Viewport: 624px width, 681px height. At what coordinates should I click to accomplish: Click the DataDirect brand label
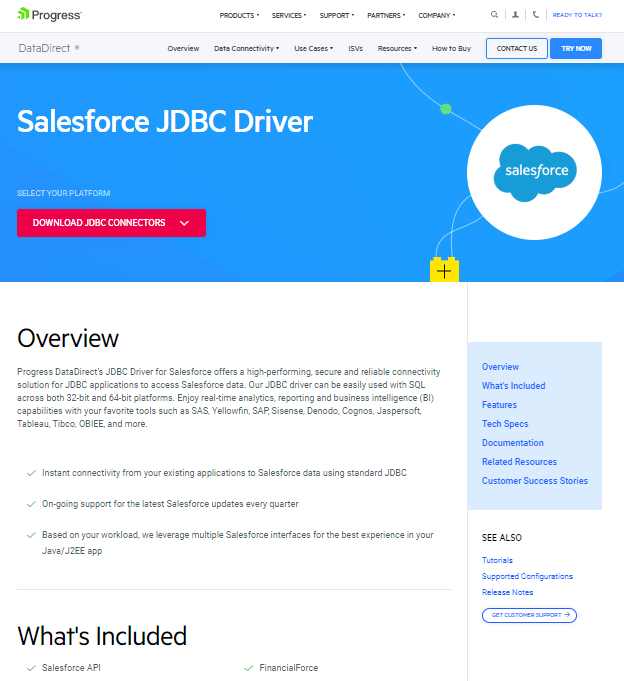pos(49,48)
